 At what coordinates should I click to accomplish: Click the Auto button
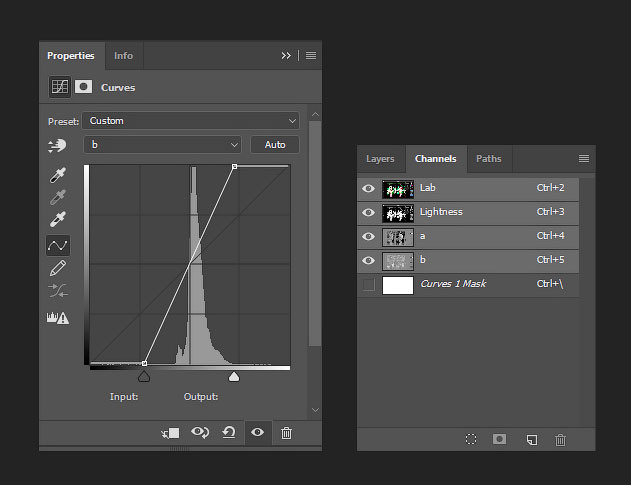[275, 144]
